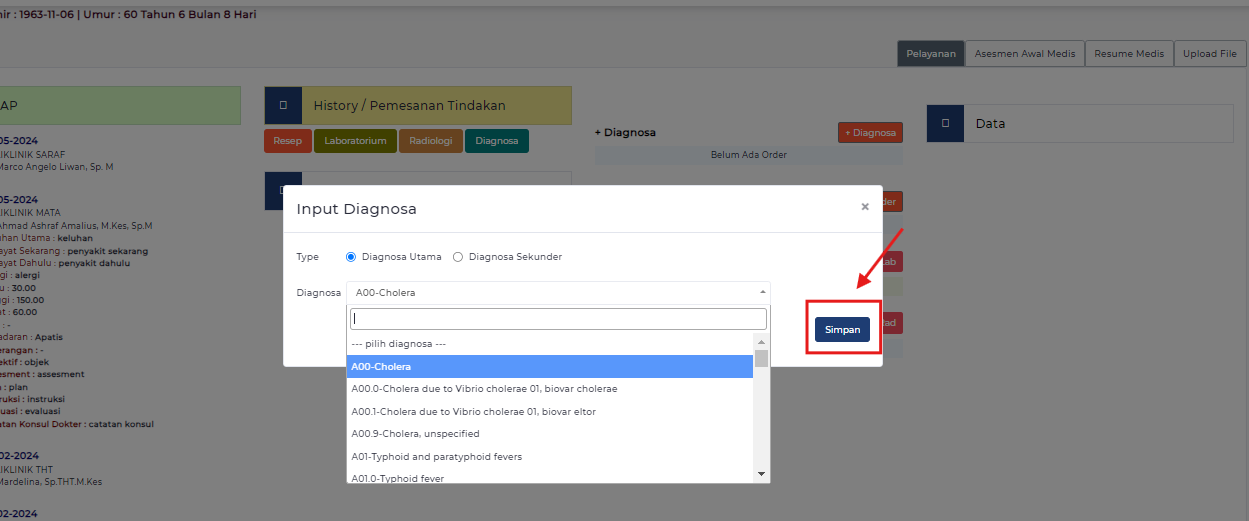Click the diagnosis search input field
Screen dimensions: 1249x521
(558, 319)
